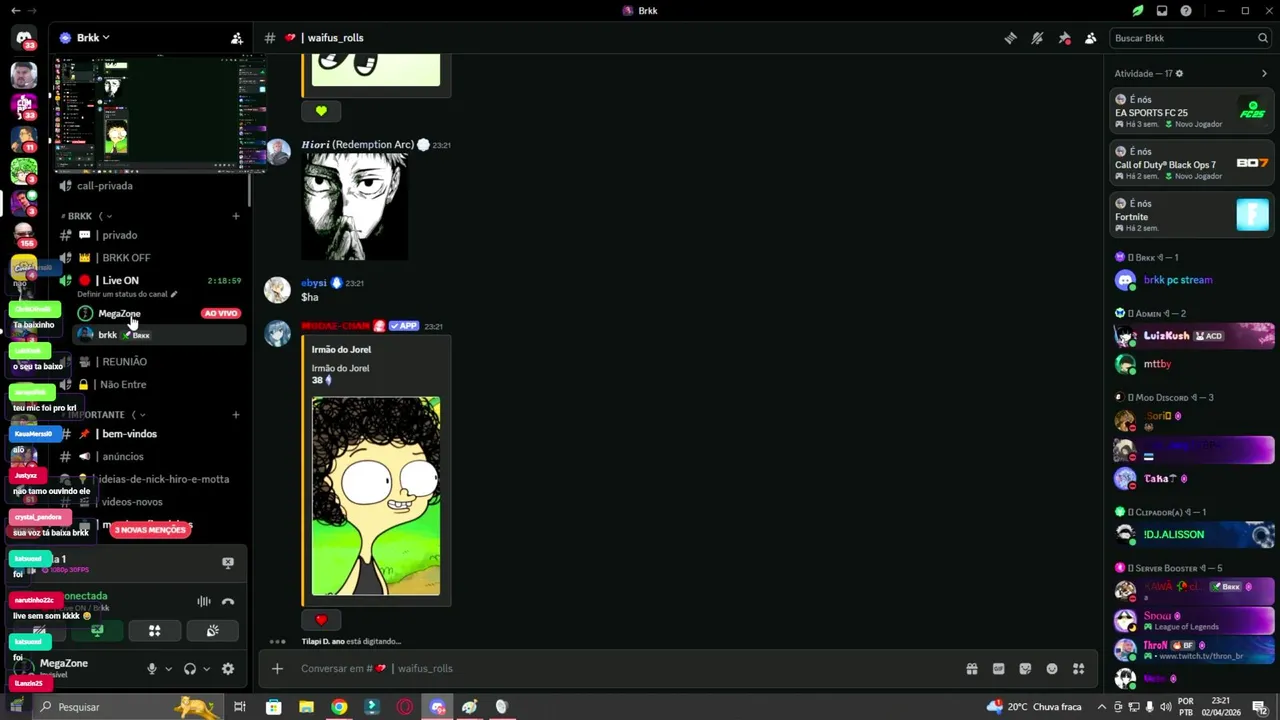The height and width of the screenshot is (720, 1280).
Task: Open pinned messages icon
Action: point(1064,38)
